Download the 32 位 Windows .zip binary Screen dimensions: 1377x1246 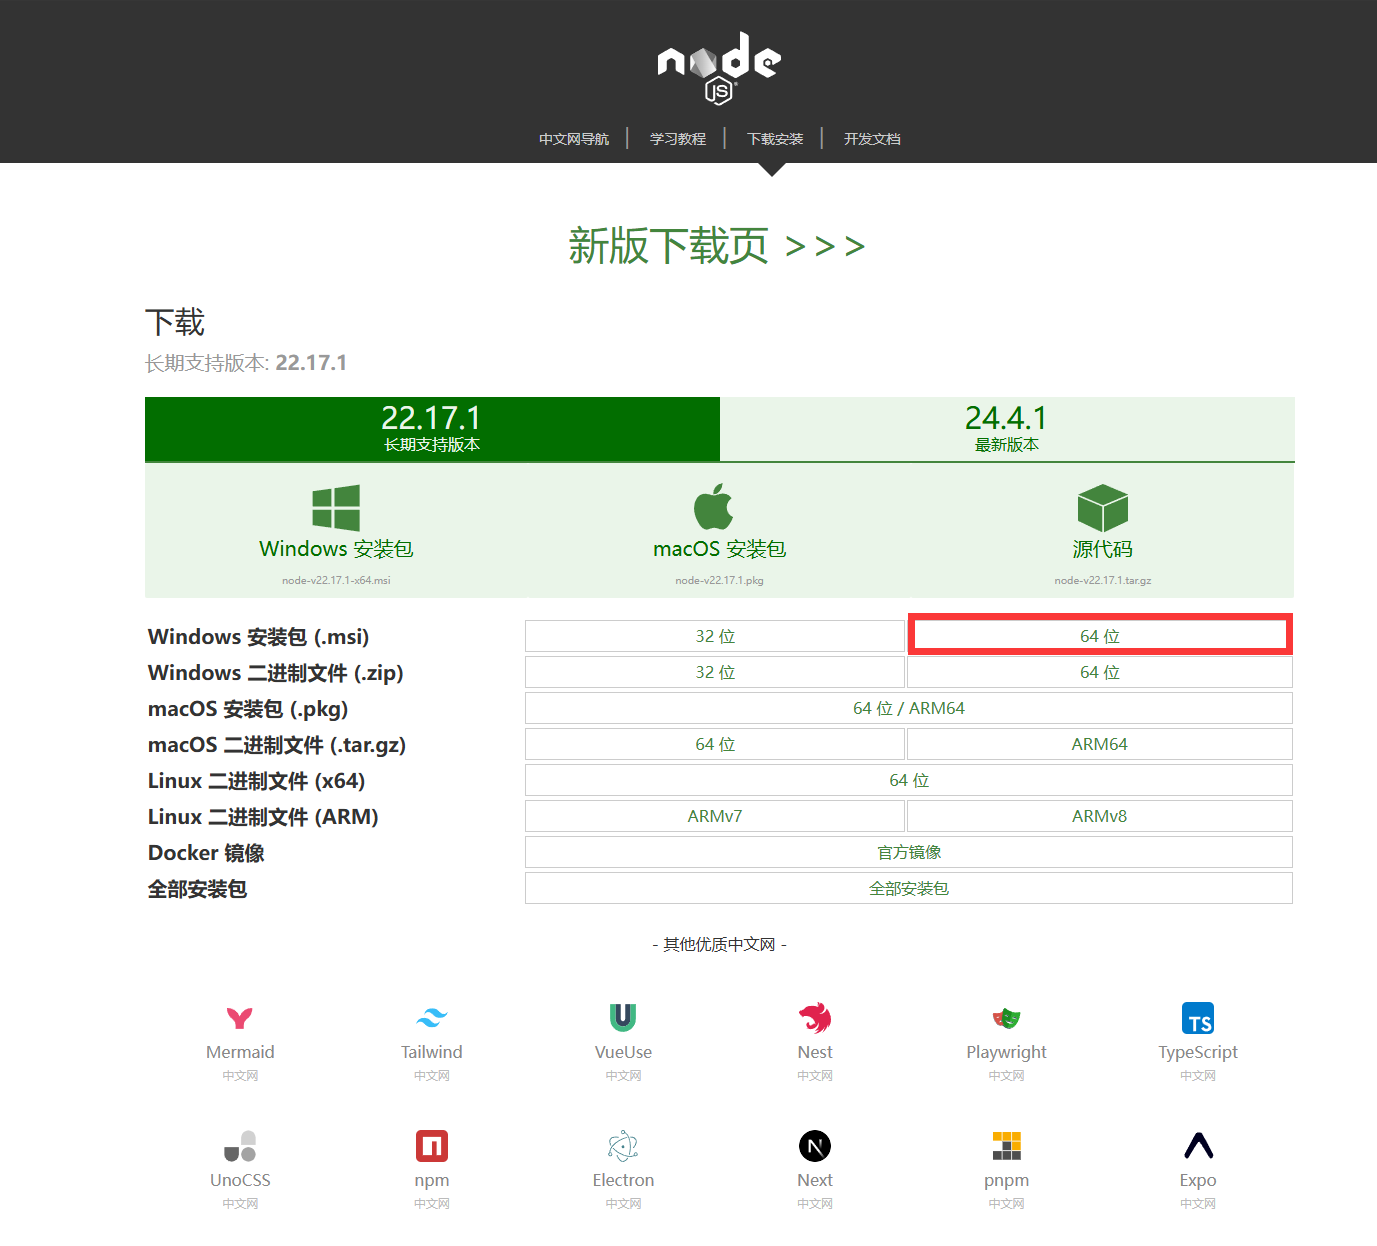pyautogui.click(x=715, y=672)
